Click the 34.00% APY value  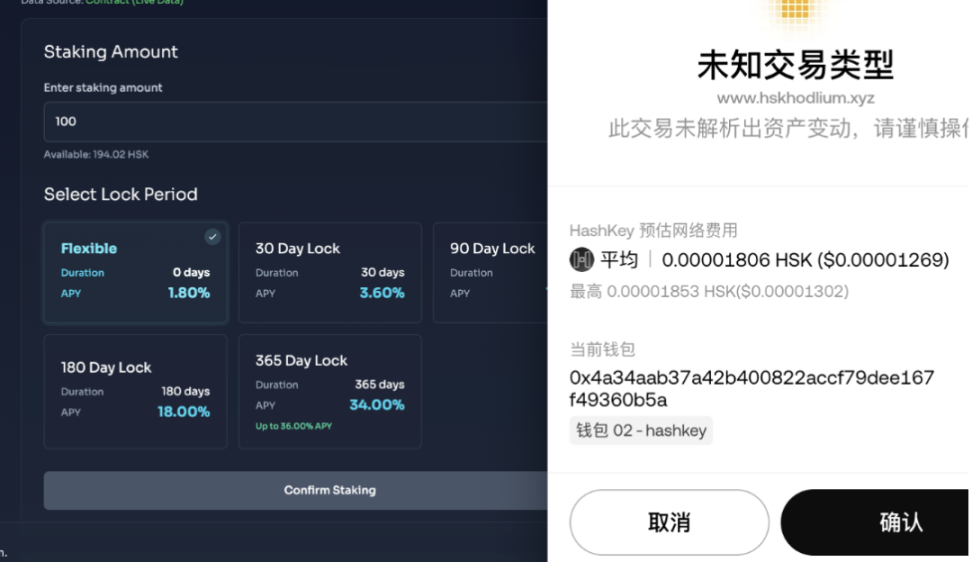point(377,405)
